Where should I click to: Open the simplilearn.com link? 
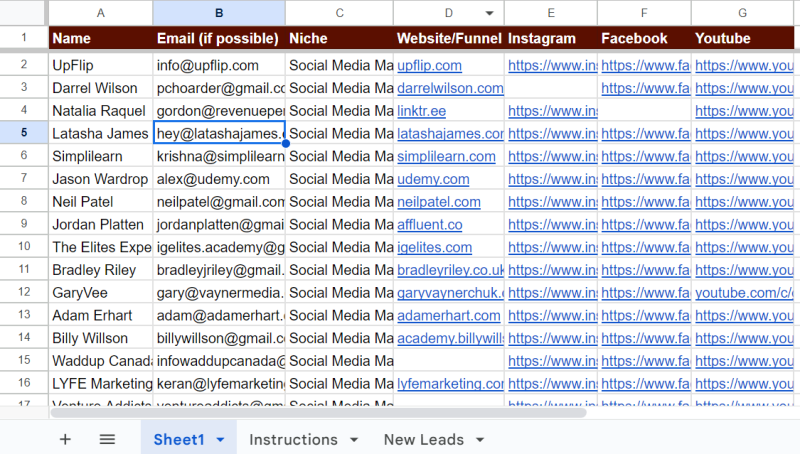(446, 157)
